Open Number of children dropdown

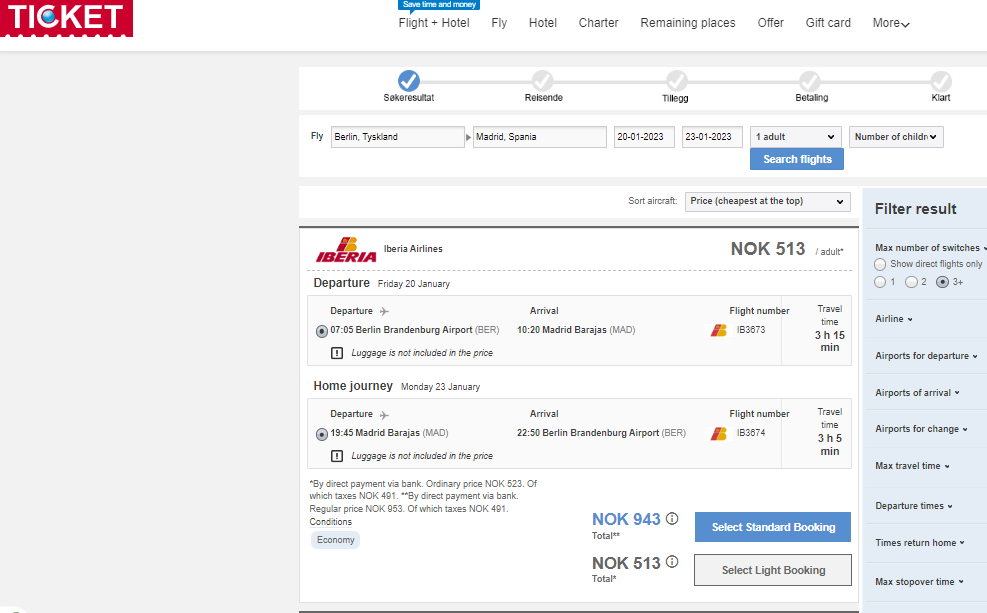896,137
